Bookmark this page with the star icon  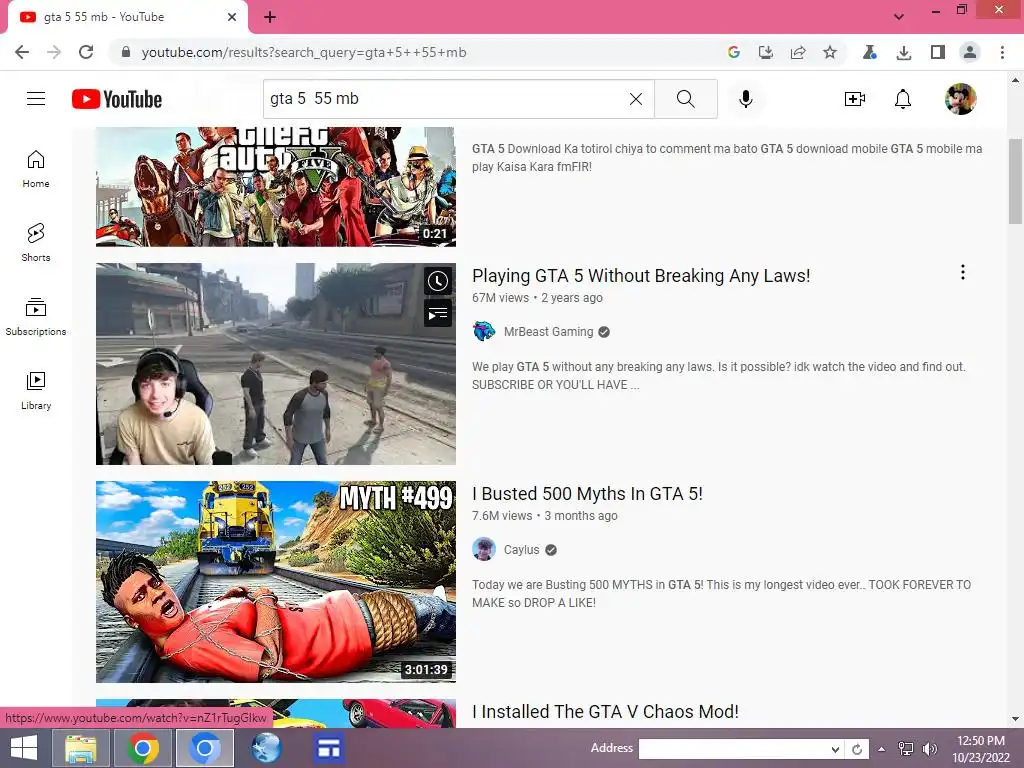pyautogui.click(x=829, y=52)
